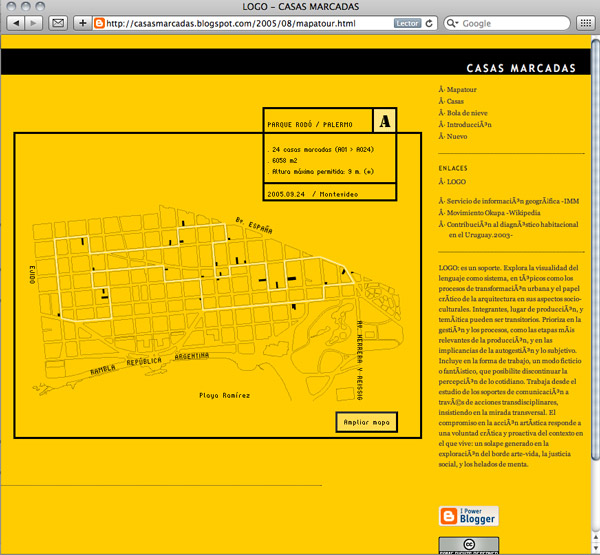Click the '24 casas marcadas' line

pyautogui.click(x=323, y=149)
